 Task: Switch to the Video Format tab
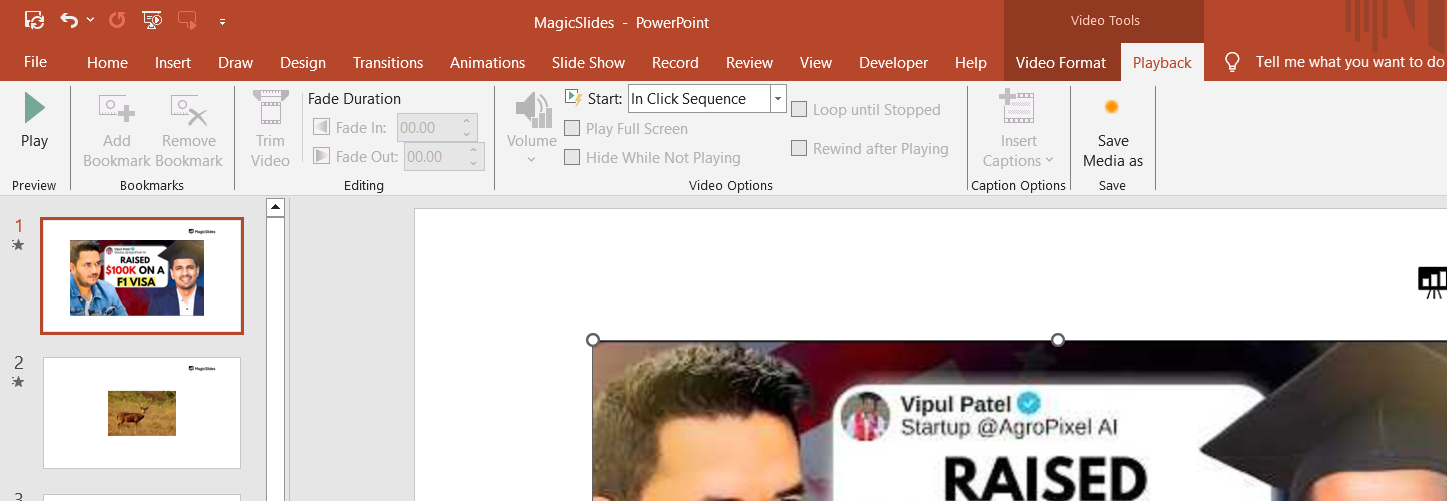[1061, 62]
